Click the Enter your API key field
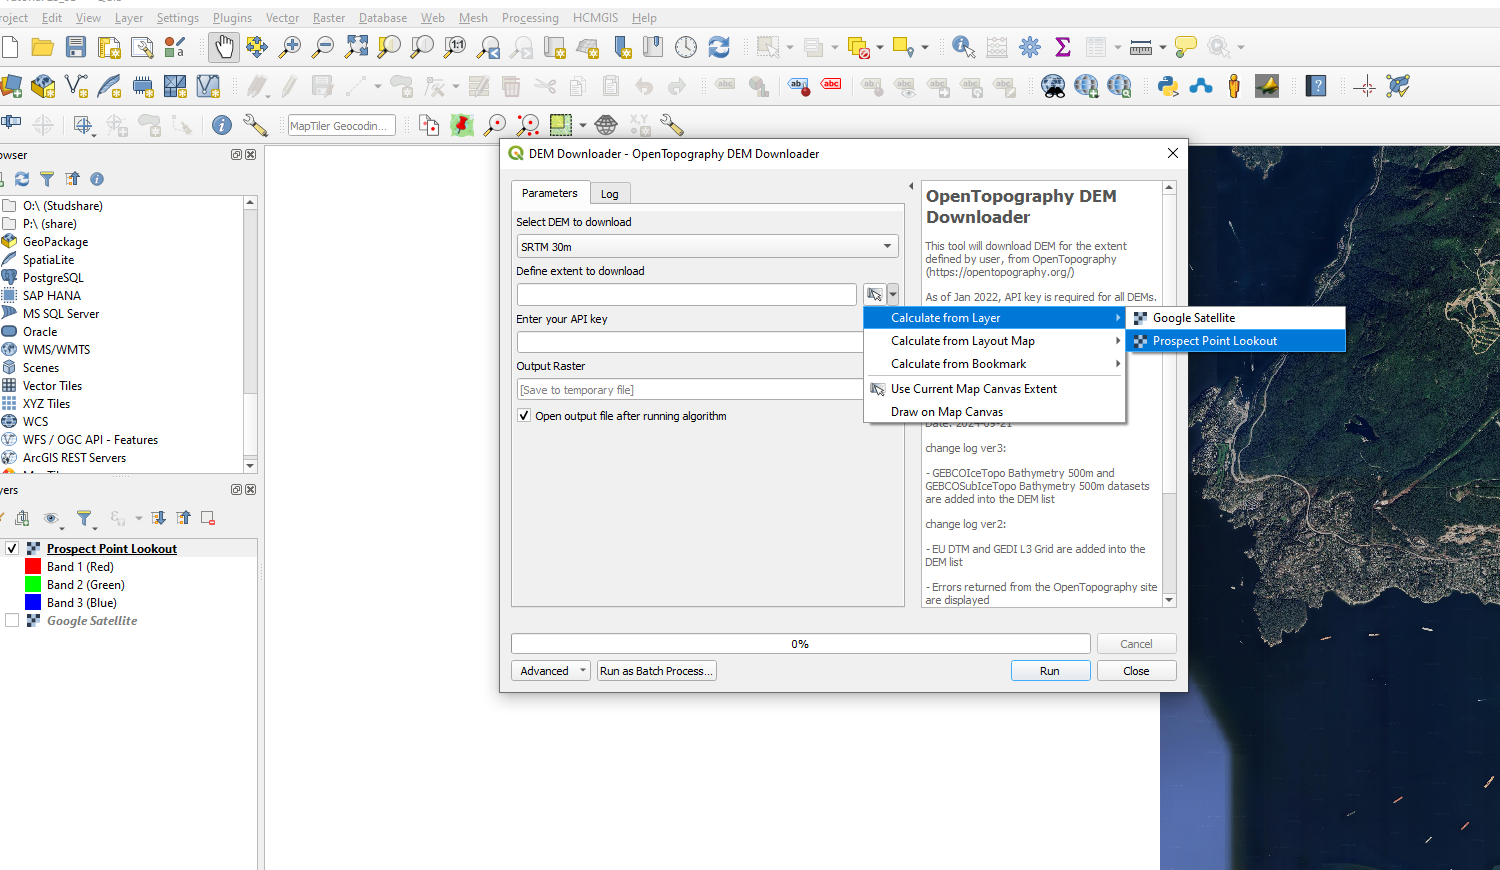Viewport: 1500px width, 870px height. [689, 343]
